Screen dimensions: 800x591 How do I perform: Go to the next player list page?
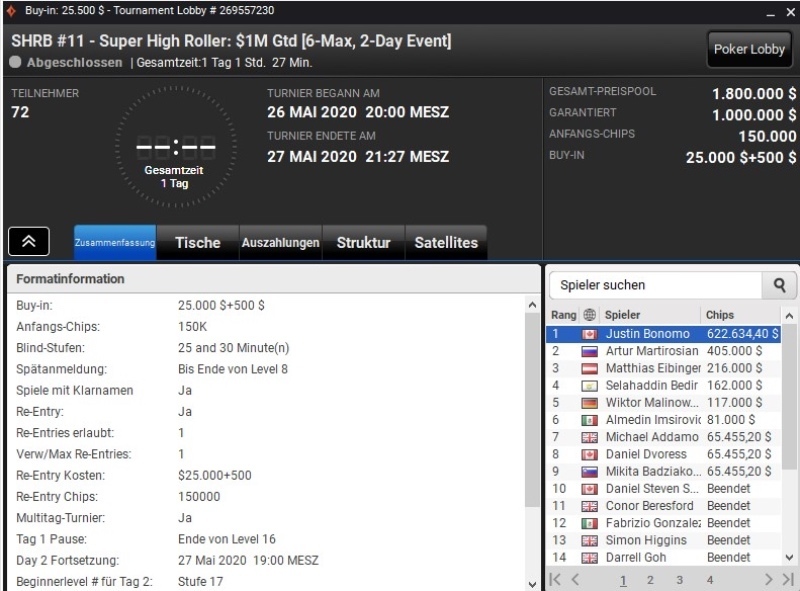point(770,579)
